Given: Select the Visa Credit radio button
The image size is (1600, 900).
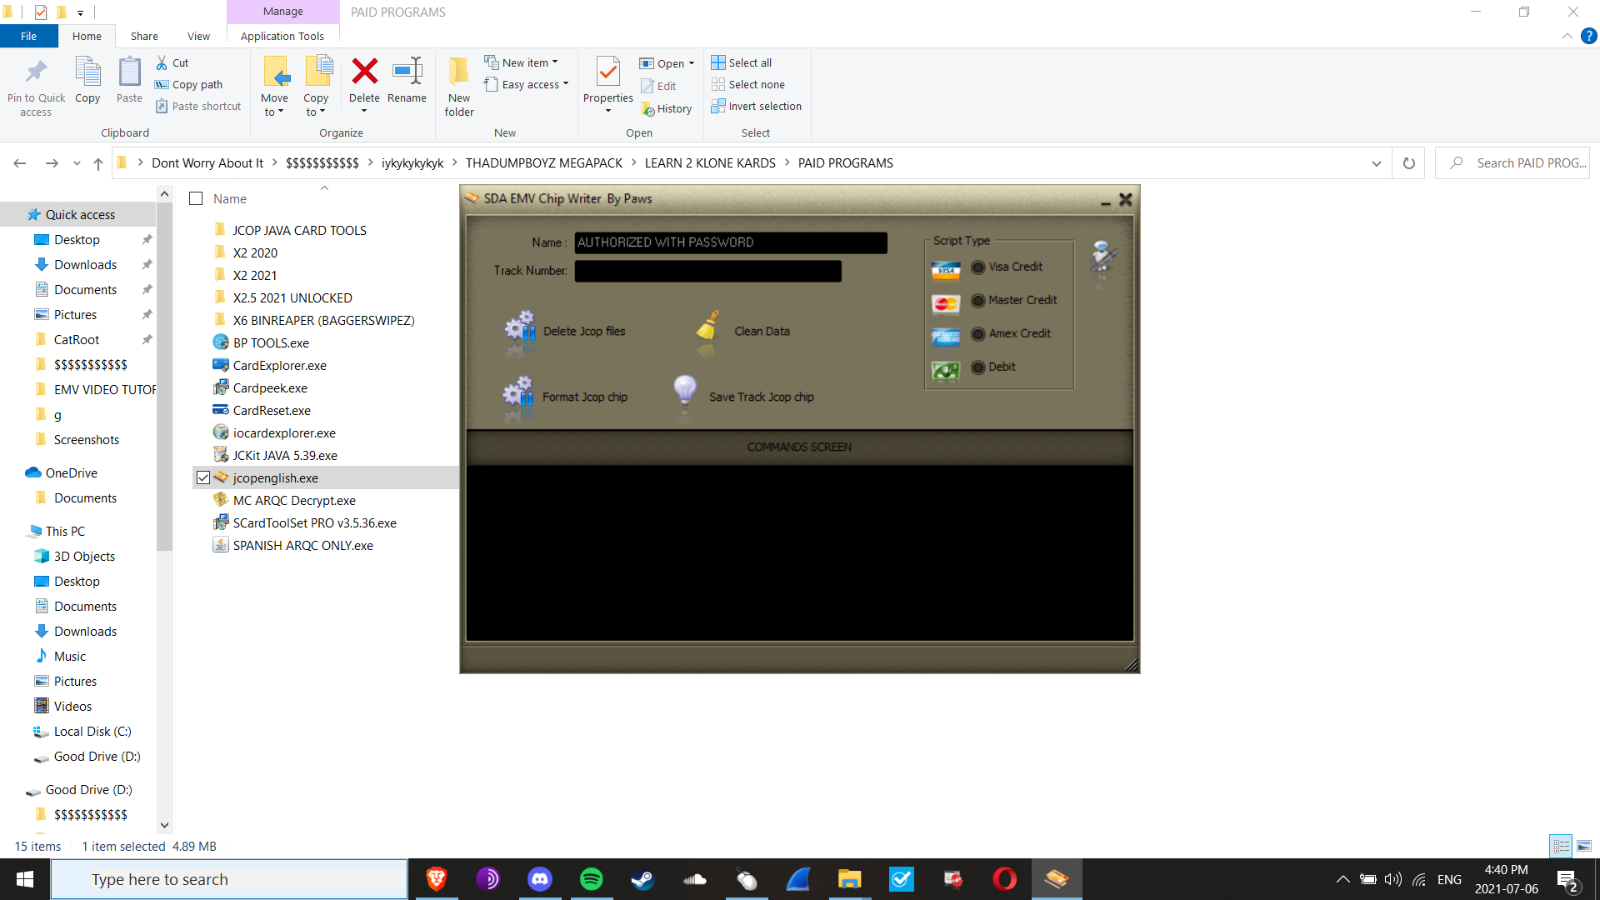Looking at the screenshot, I should coord(978,267).
